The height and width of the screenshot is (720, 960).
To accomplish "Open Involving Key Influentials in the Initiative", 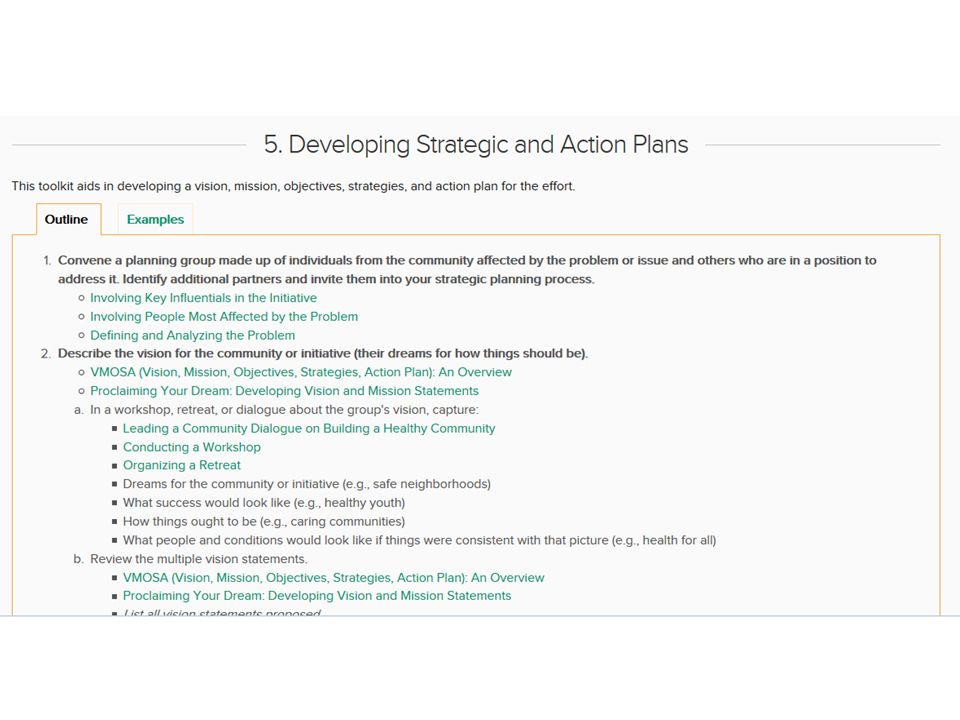I will pyautogui.click(x=203, y=298).
